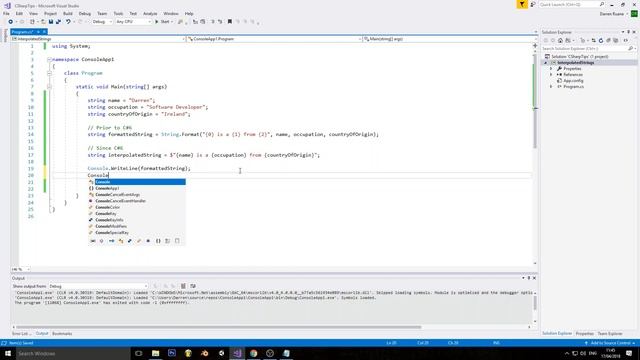The height and width of the screenshot is (360, 640).
Task: Open the Show output from Debug dropdown
Action: click(x=98, y=286)
